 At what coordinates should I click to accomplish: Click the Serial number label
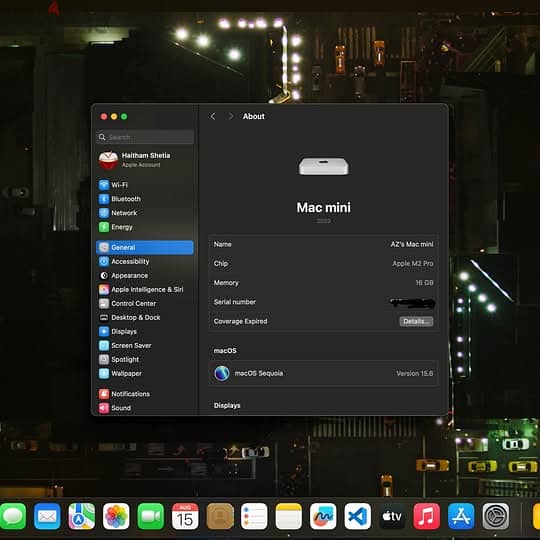(235, 302)
